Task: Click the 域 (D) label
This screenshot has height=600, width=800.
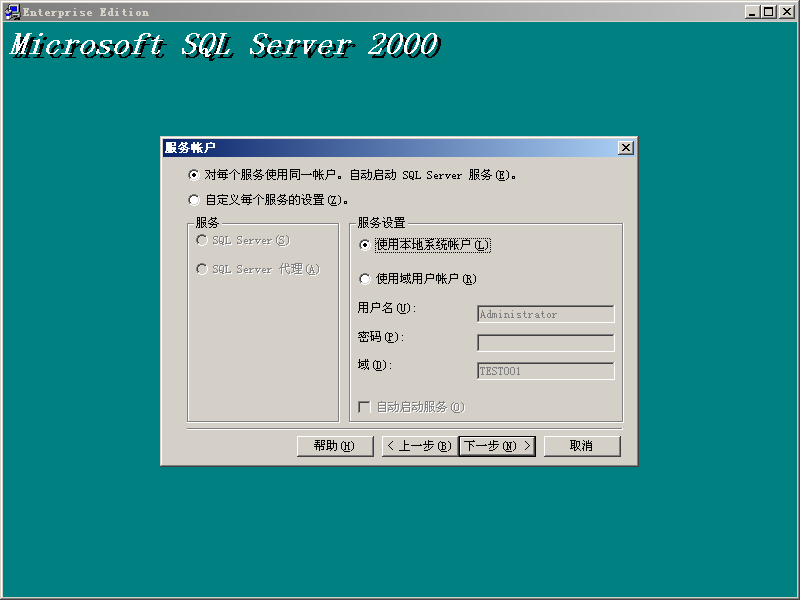Action: [x=374, y=365]
